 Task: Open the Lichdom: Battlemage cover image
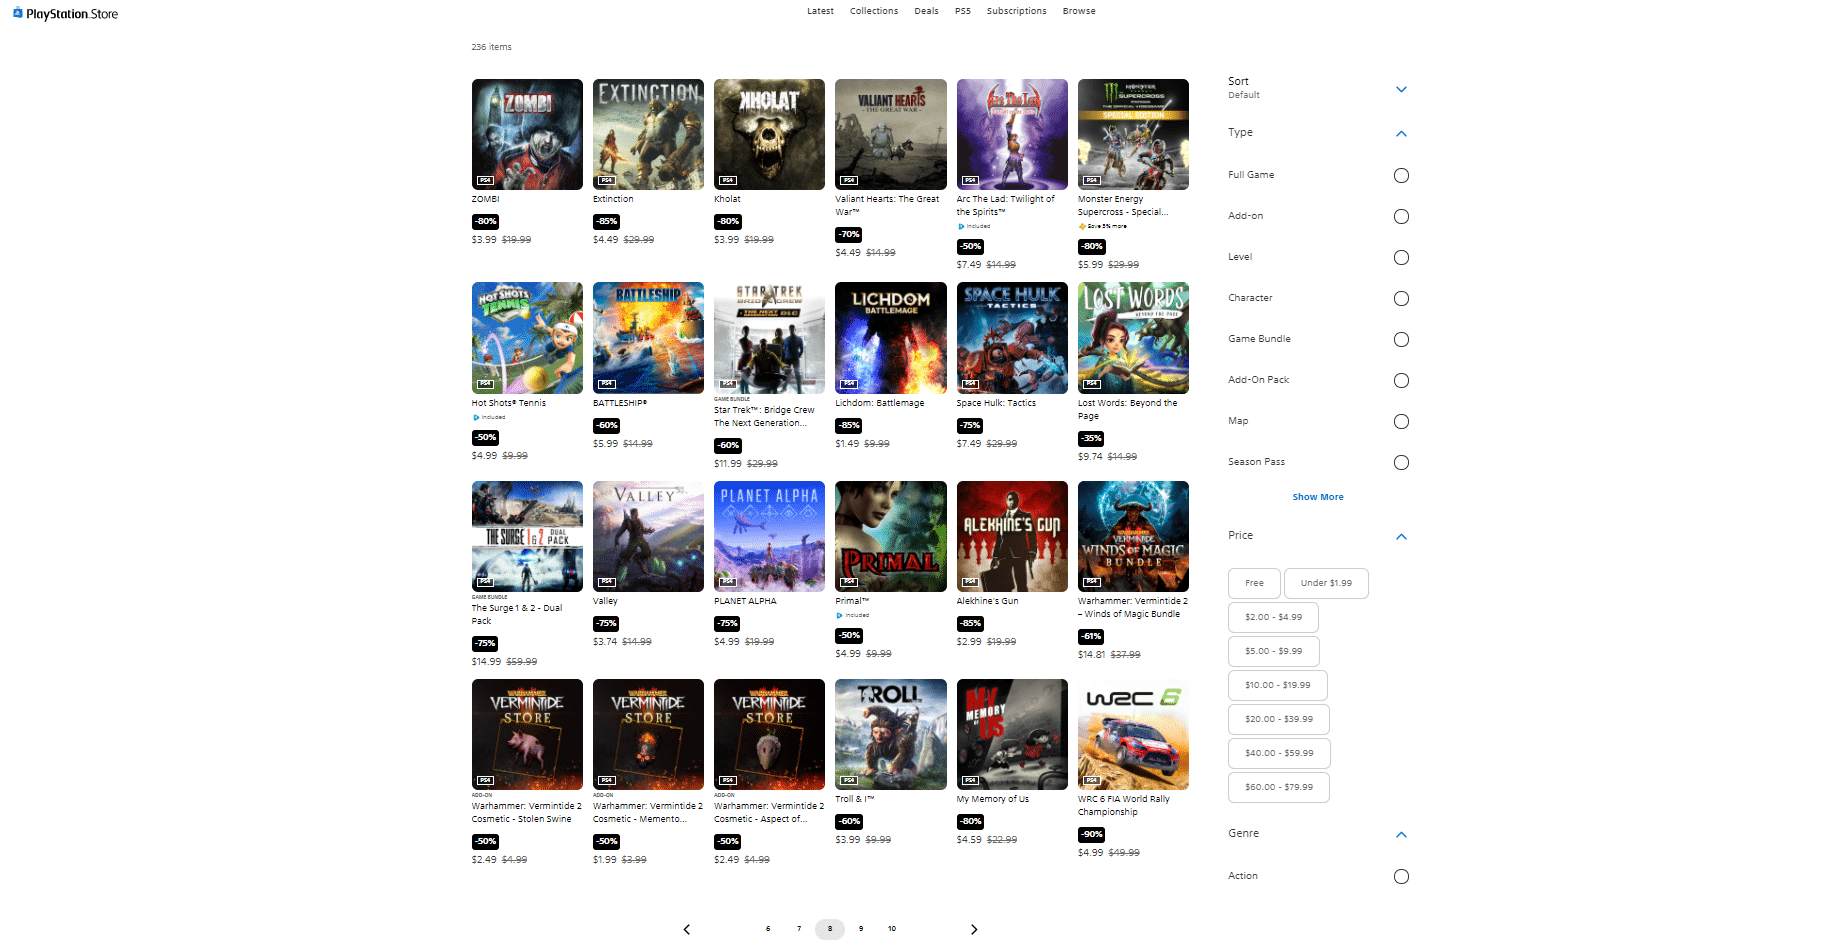tap(890, 338)
